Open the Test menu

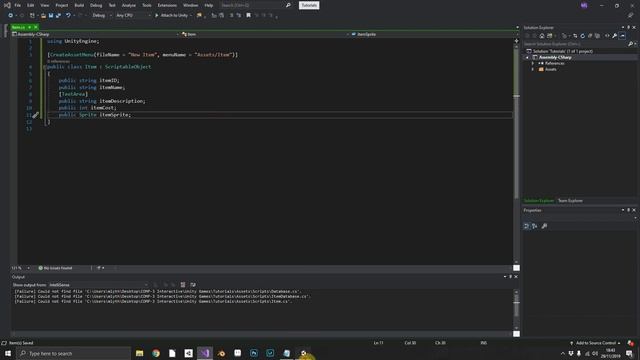pyautogui.click(x=112, y=5)
